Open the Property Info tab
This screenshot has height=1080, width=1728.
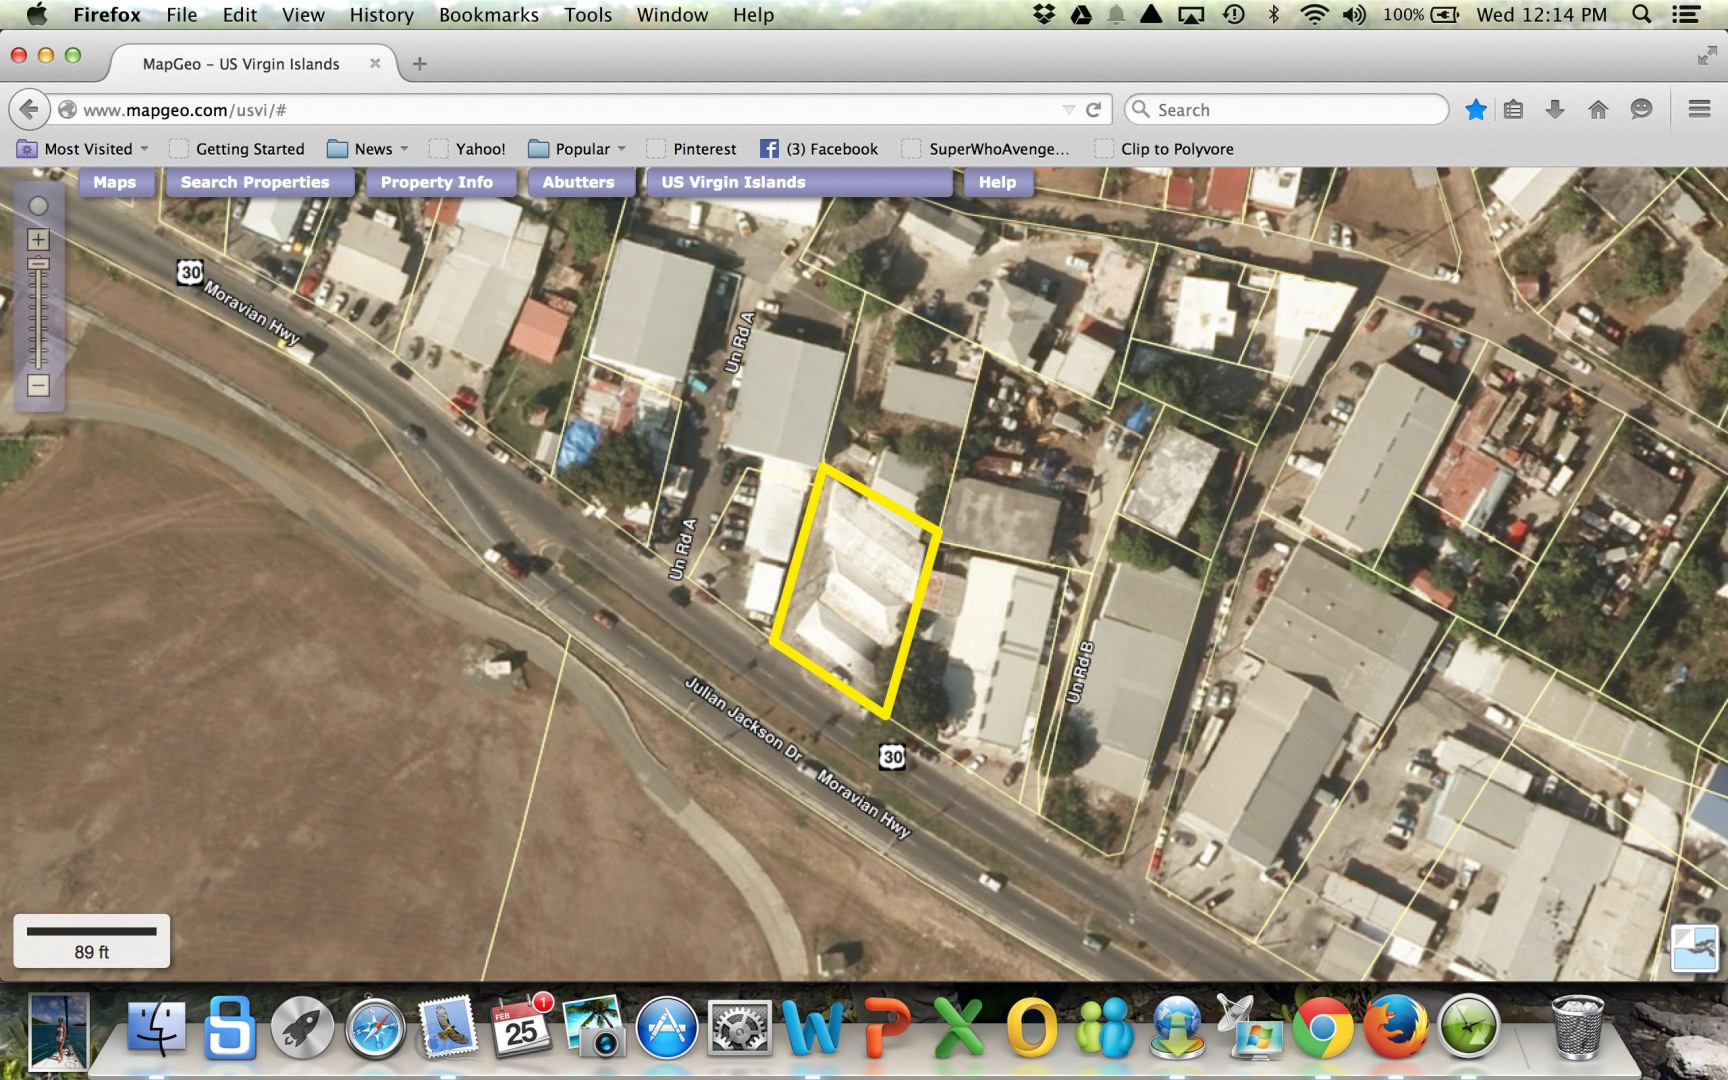click(x=436, y=182)
